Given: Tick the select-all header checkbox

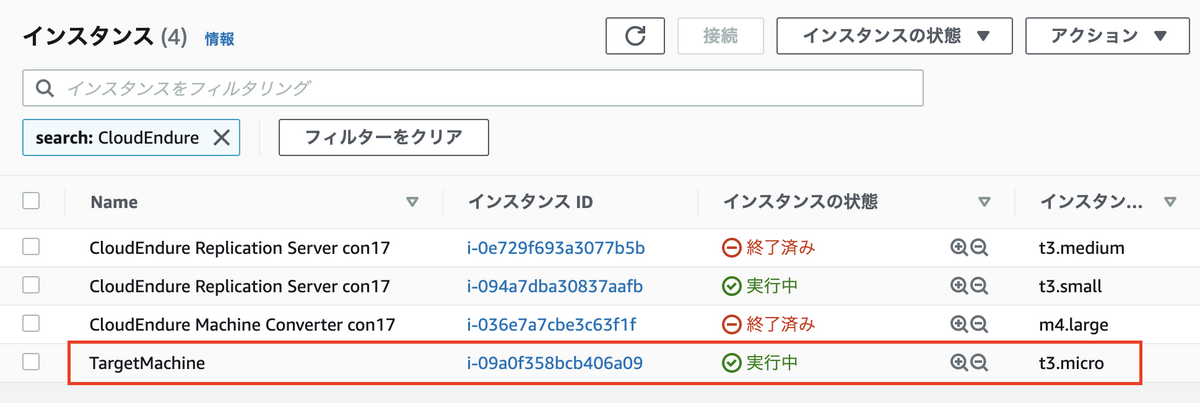Looking at the screenshot, I should (31, 201).
